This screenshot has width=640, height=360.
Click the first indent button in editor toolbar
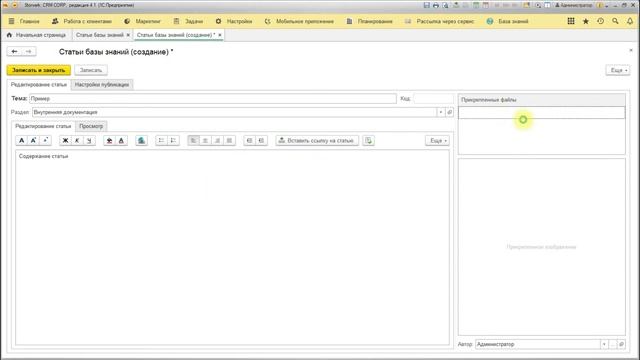[249, 140]
